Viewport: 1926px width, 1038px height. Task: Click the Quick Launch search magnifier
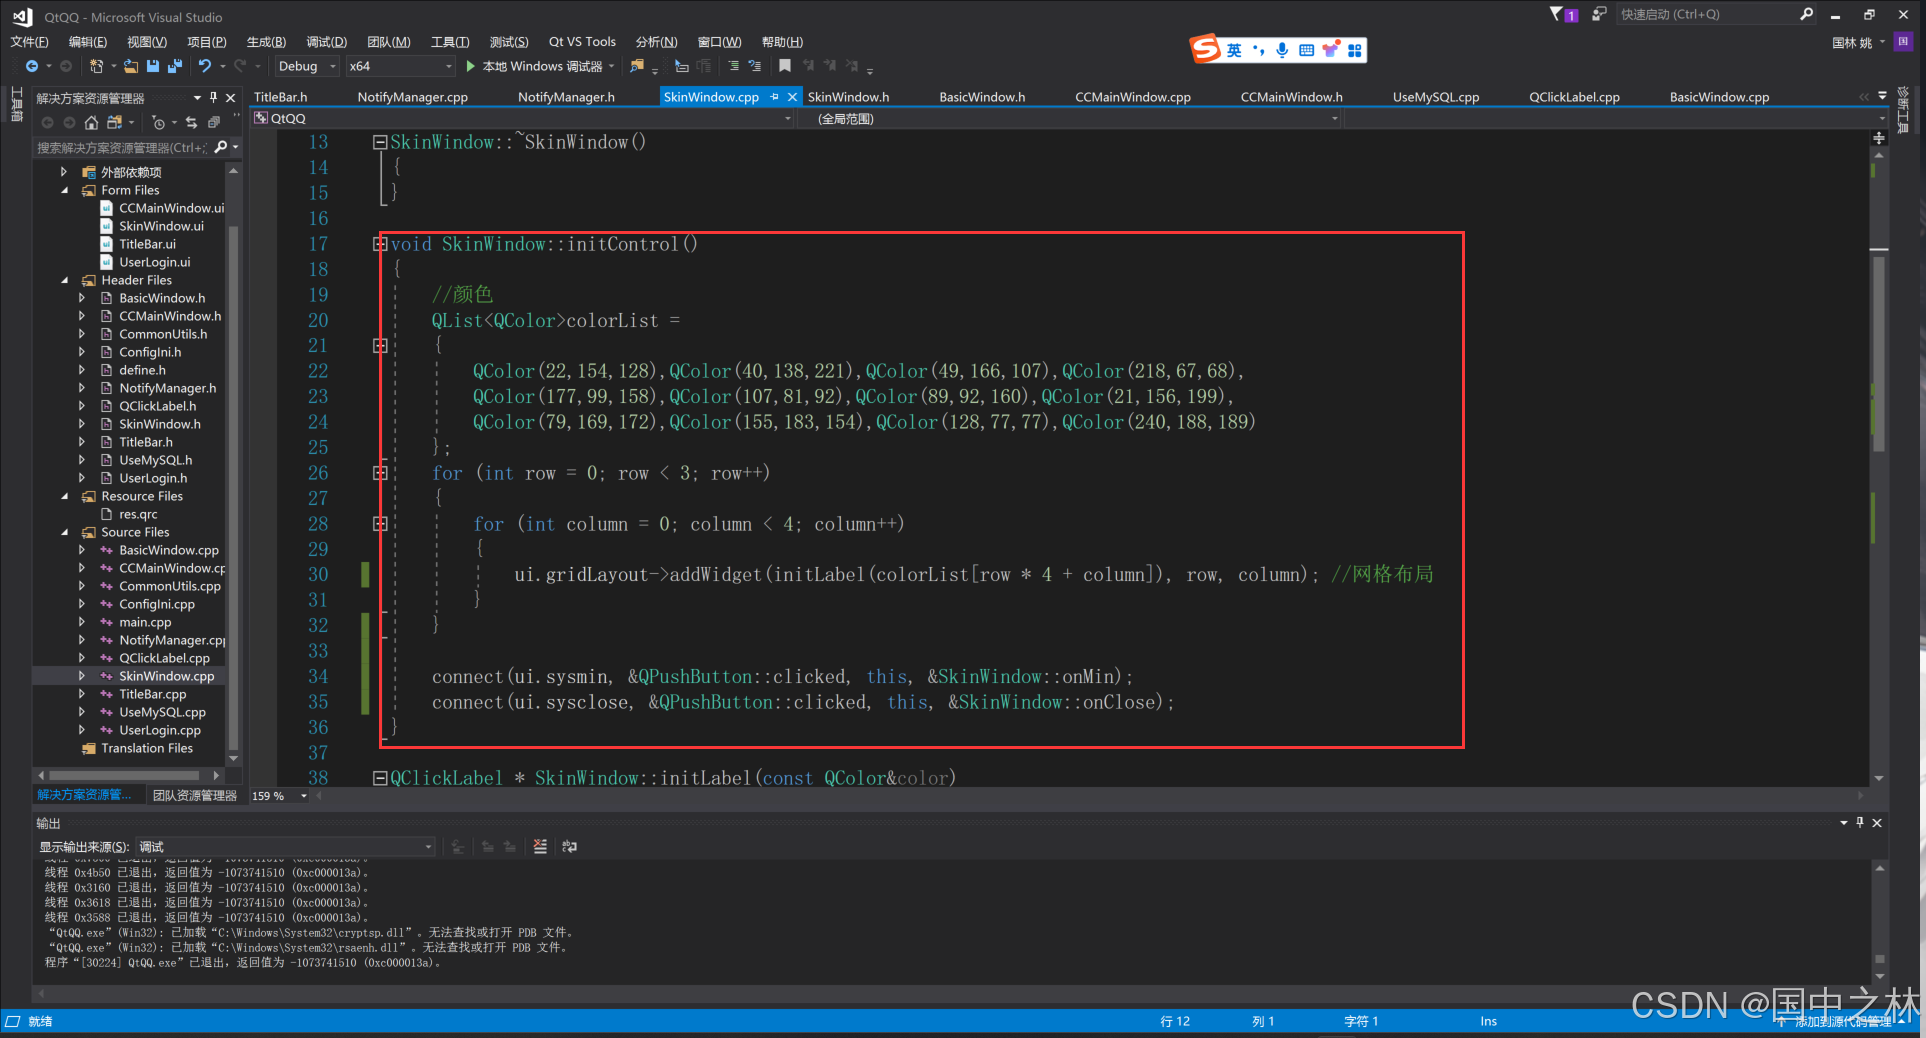(1806, 14)
